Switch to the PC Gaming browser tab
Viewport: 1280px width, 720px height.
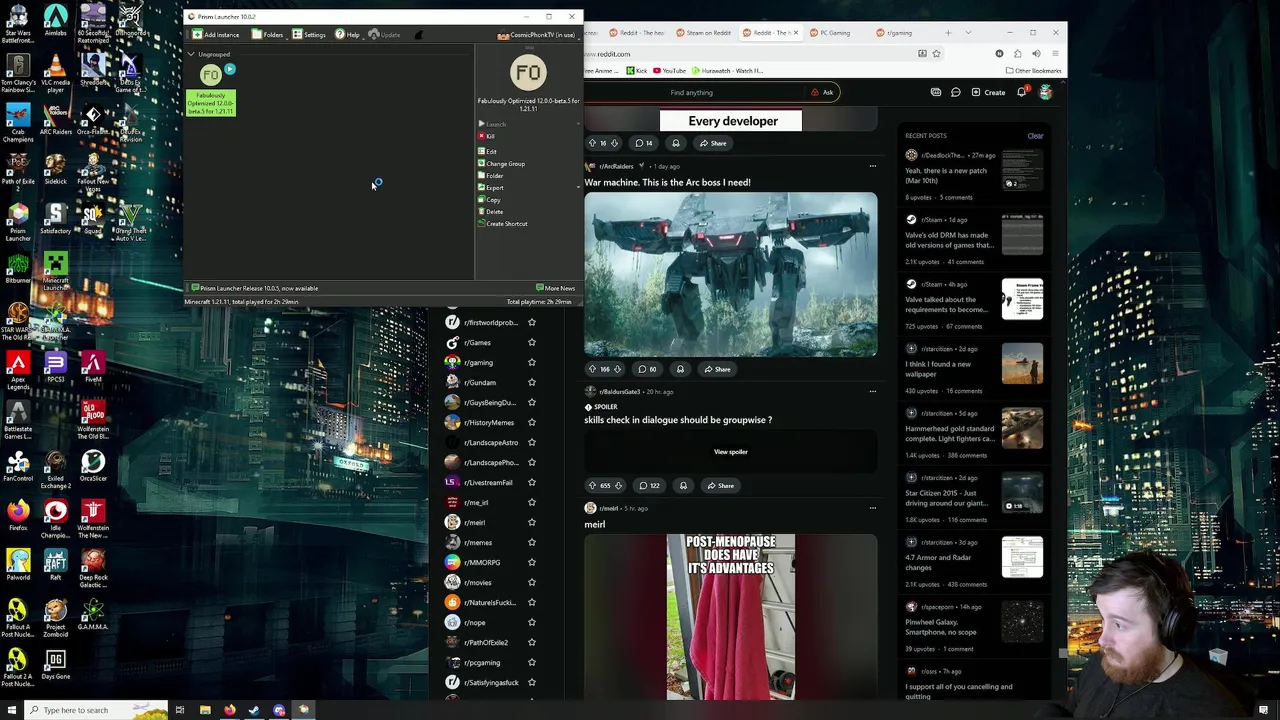point(830,33)
